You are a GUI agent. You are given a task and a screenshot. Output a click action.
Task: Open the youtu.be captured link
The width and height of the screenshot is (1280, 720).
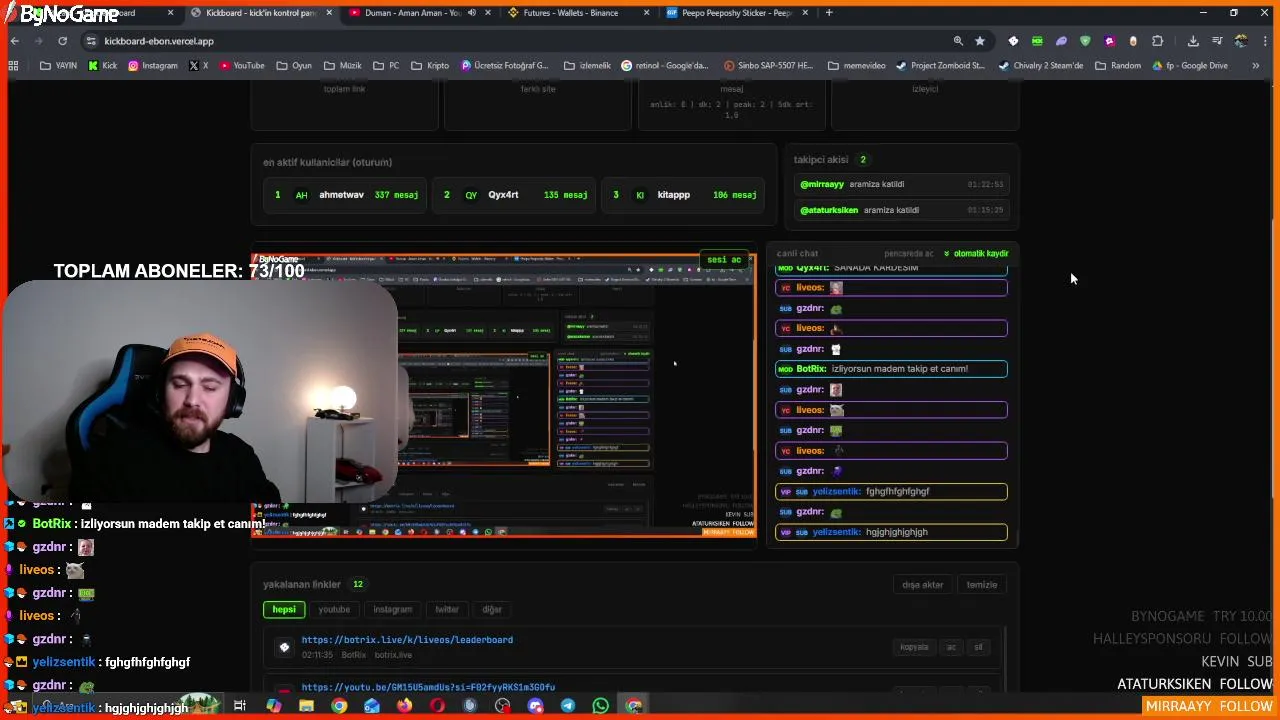pyautogui.click(x=428, y=687)
